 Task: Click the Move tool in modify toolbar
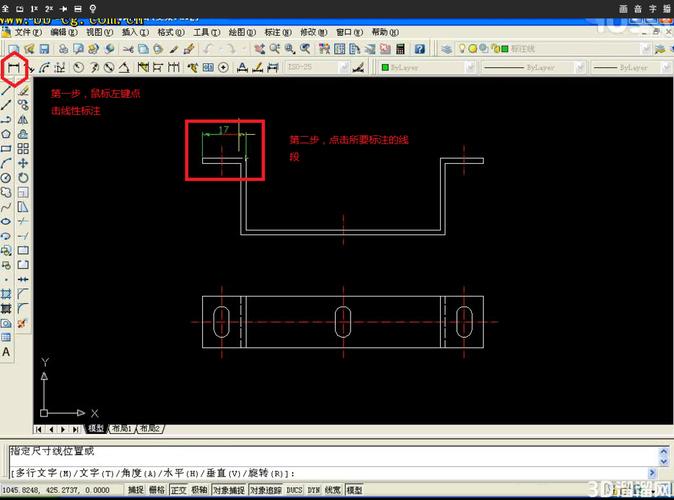coord(22,162)
